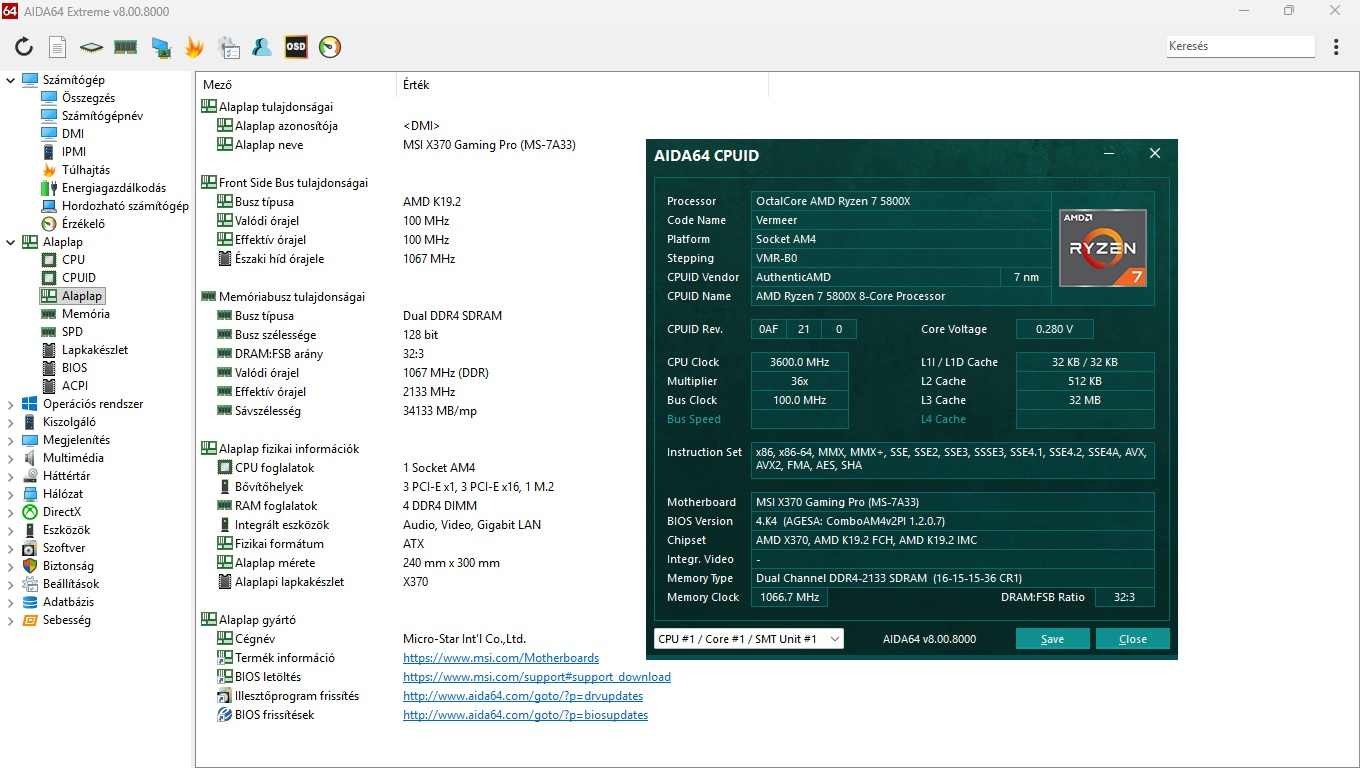Open Érzékelő sensor tree item

click(83, 224)
